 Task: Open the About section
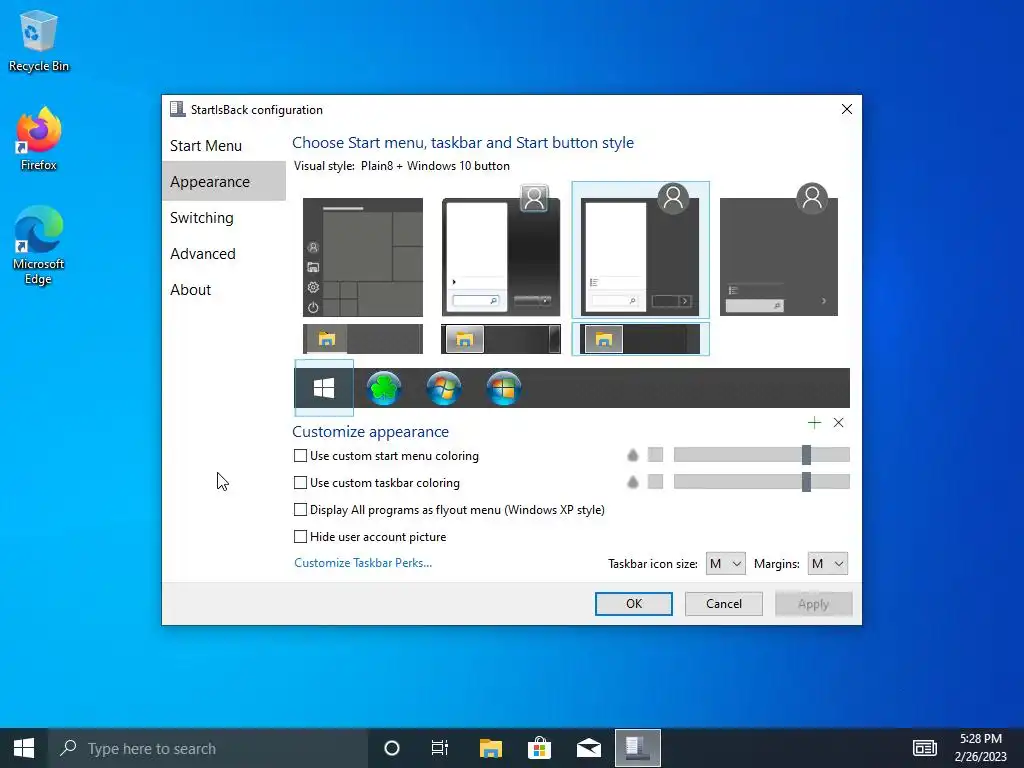point(191,289)
